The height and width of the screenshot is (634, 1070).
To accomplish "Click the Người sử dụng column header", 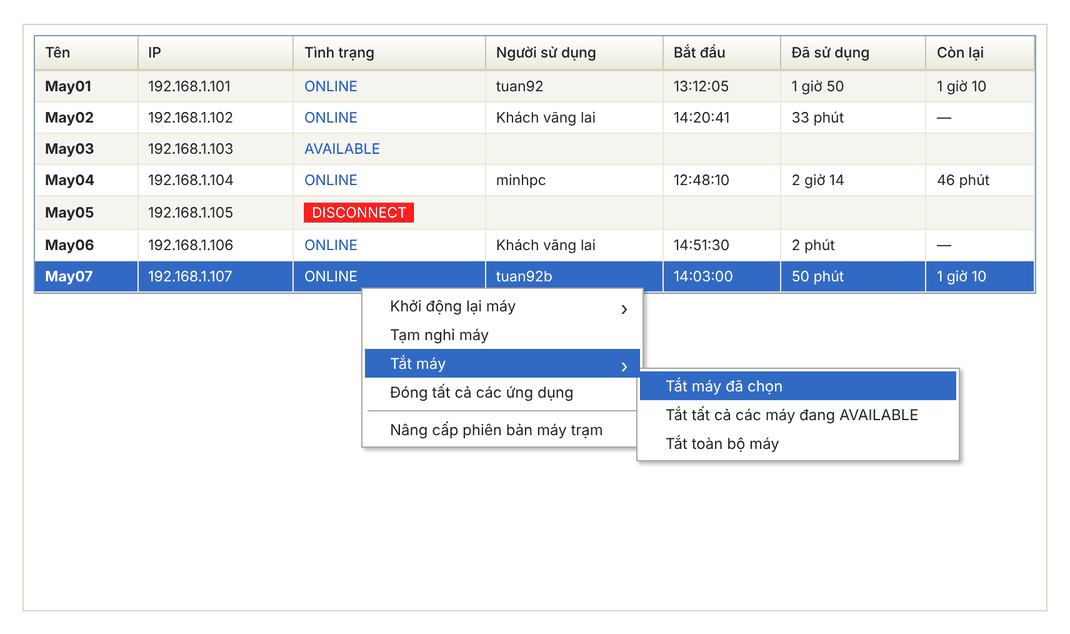I will 574,53.
